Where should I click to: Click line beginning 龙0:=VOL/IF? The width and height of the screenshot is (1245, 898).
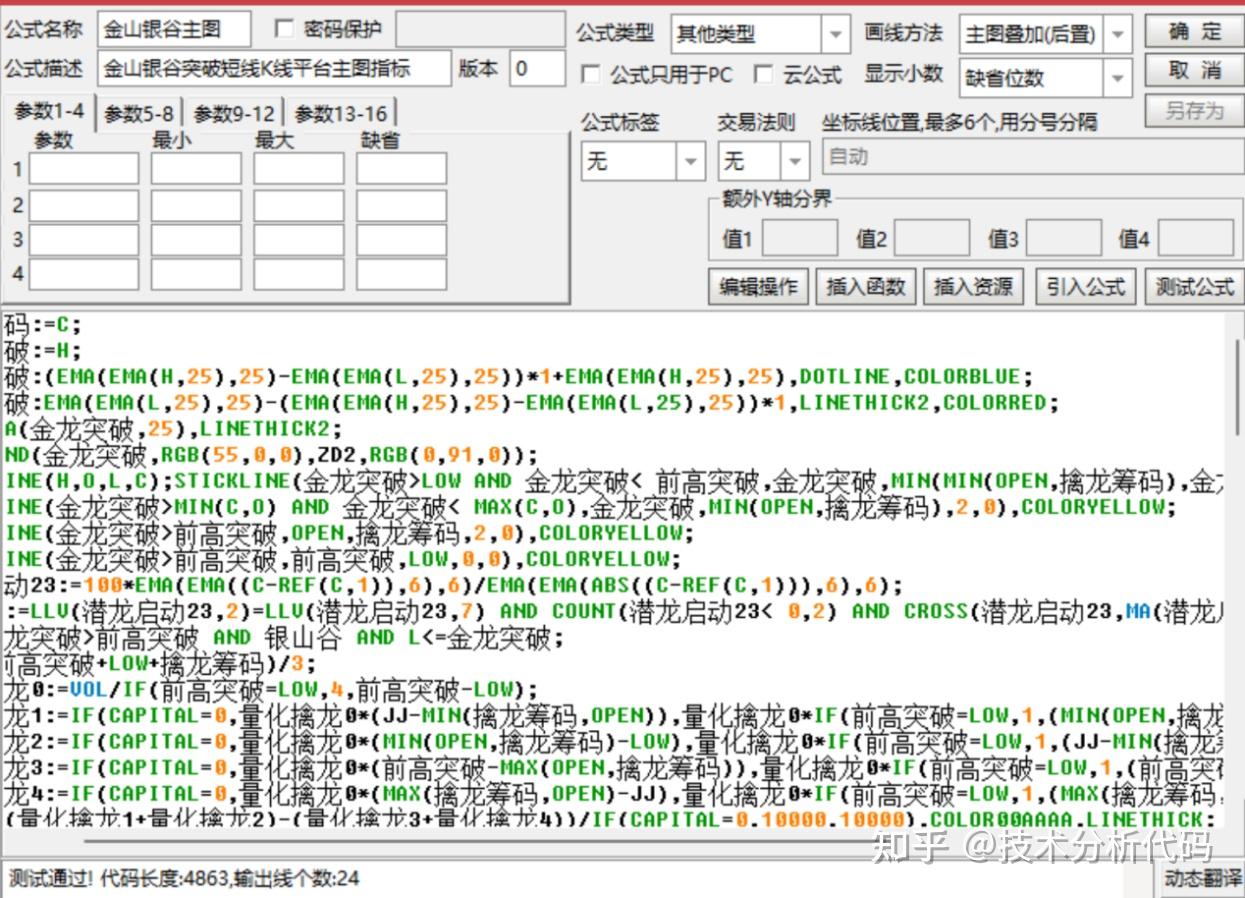click(x=270, y=689)
